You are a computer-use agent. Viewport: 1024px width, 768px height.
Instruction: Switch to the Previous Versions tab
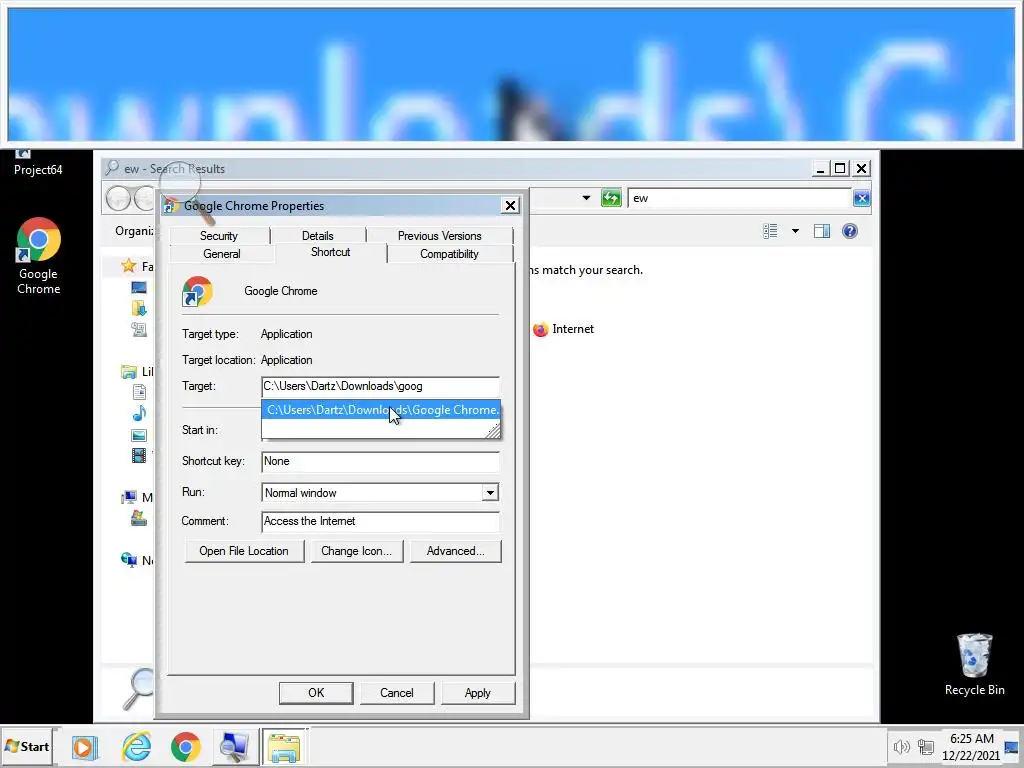click(440, 236)
